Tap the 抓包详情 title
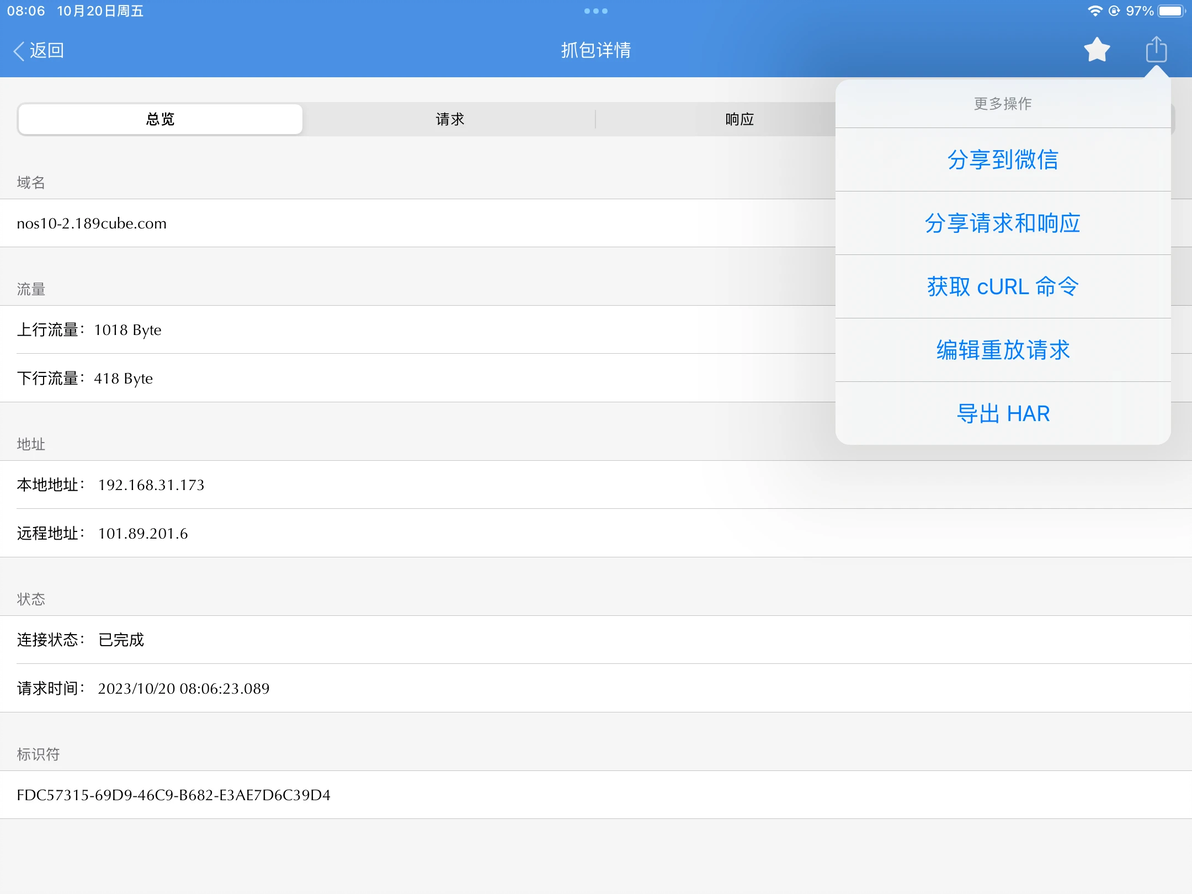Image resolution: width=1192 pixels, height=894 pixels. click(596, 50)
